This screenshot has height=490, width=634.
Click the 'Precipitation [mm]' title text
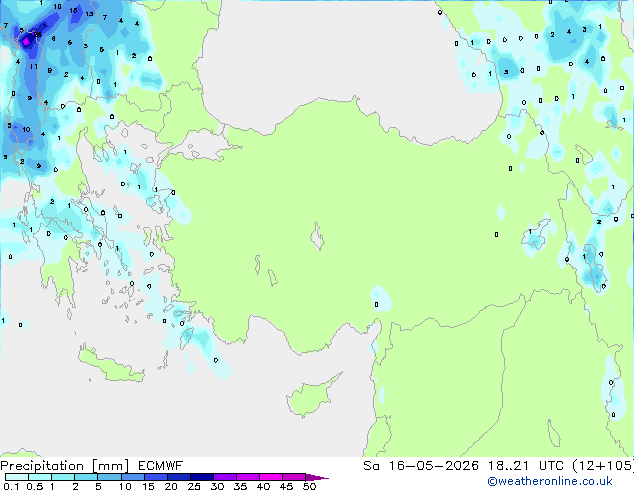point(65,466)
